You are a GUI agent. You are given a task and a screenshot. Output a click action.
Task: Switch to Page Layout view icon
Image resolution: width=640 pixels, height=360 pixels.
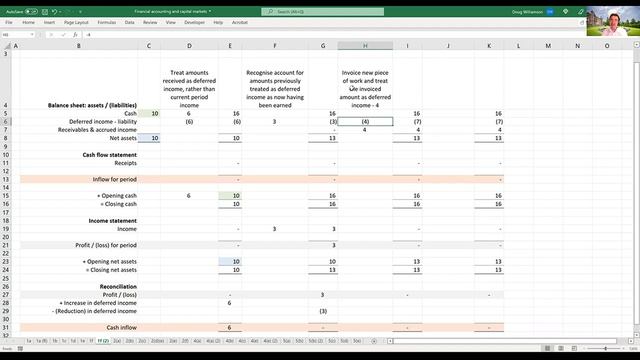click(x=561, y=348)
